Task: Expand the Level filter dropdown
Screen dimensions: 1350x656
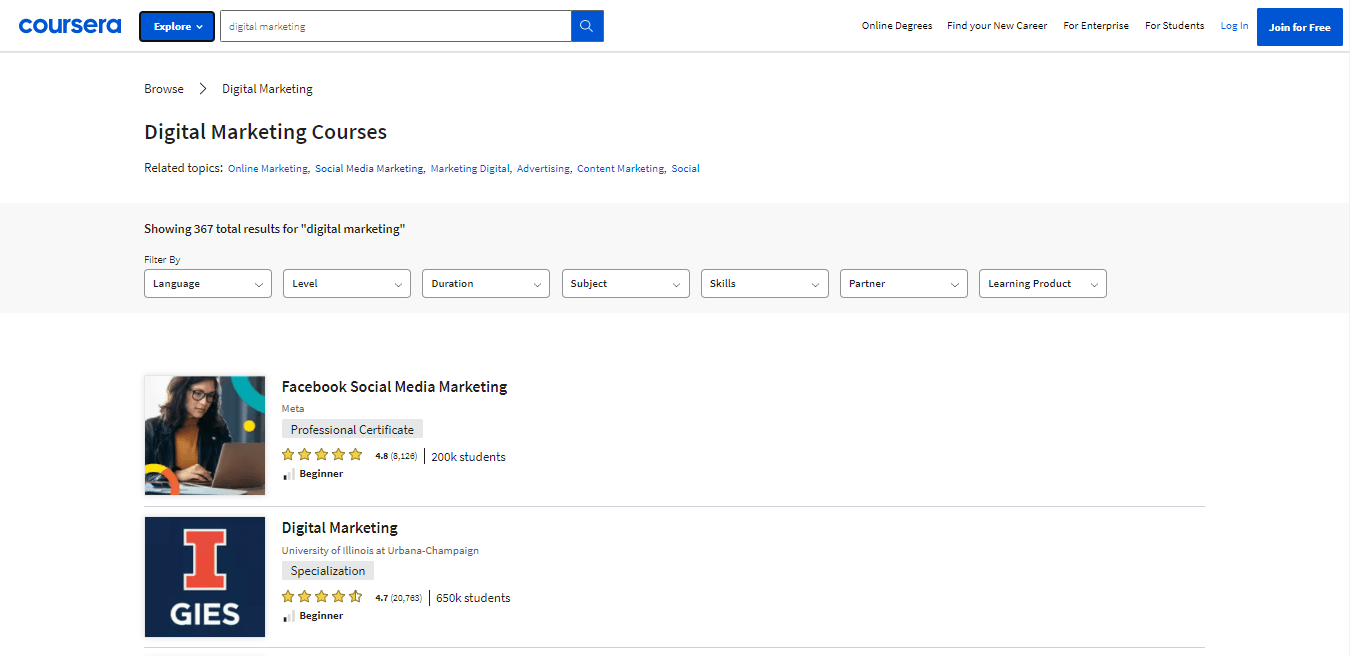Action: pos(346,284)
